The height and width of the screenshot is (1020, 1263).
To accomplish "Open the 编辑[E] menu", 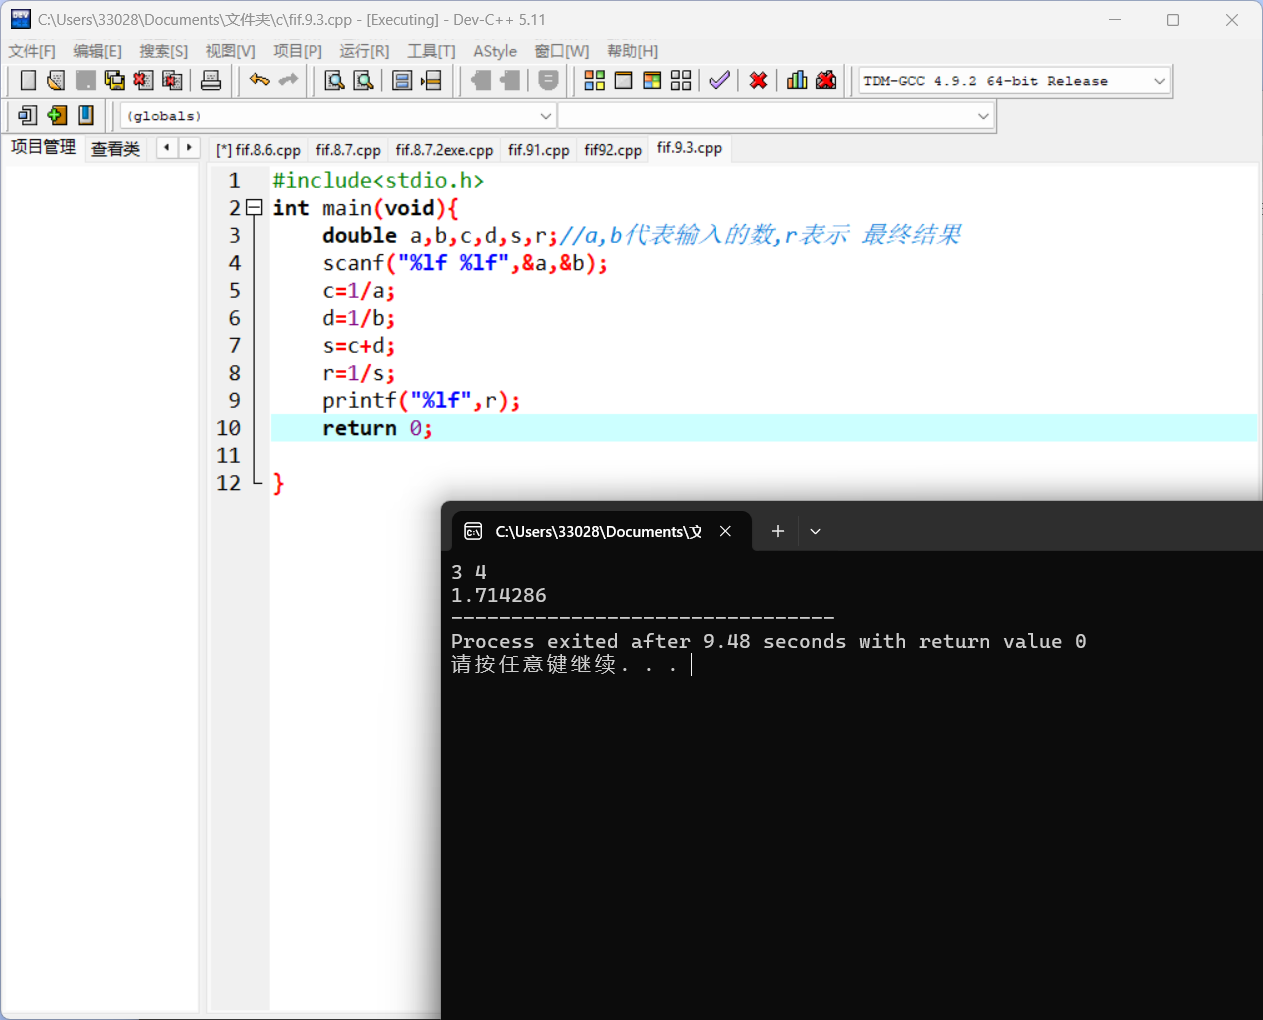I will (97, 51).
